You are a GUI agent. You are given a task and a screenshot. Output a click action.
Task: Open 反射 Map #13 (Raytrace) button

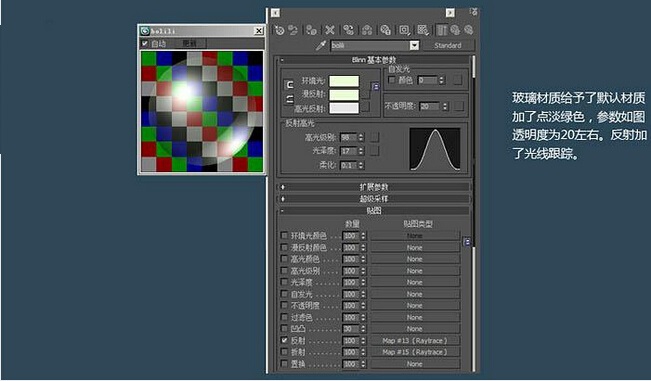coord(415,340)
